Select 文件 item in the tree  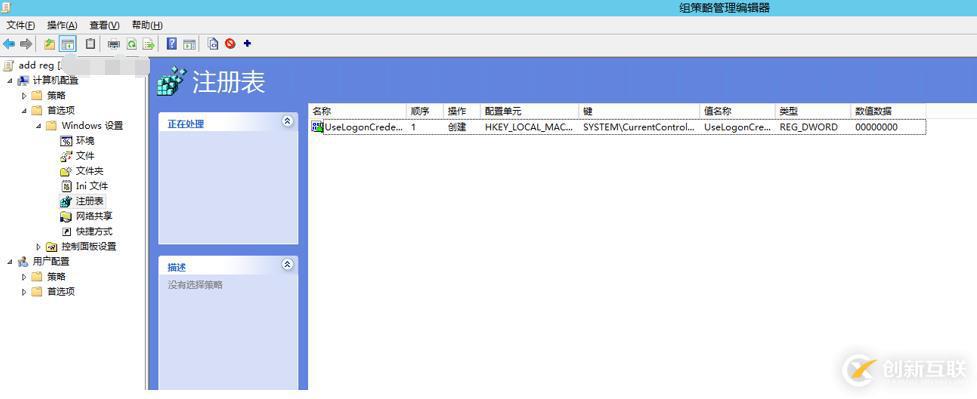85,155
